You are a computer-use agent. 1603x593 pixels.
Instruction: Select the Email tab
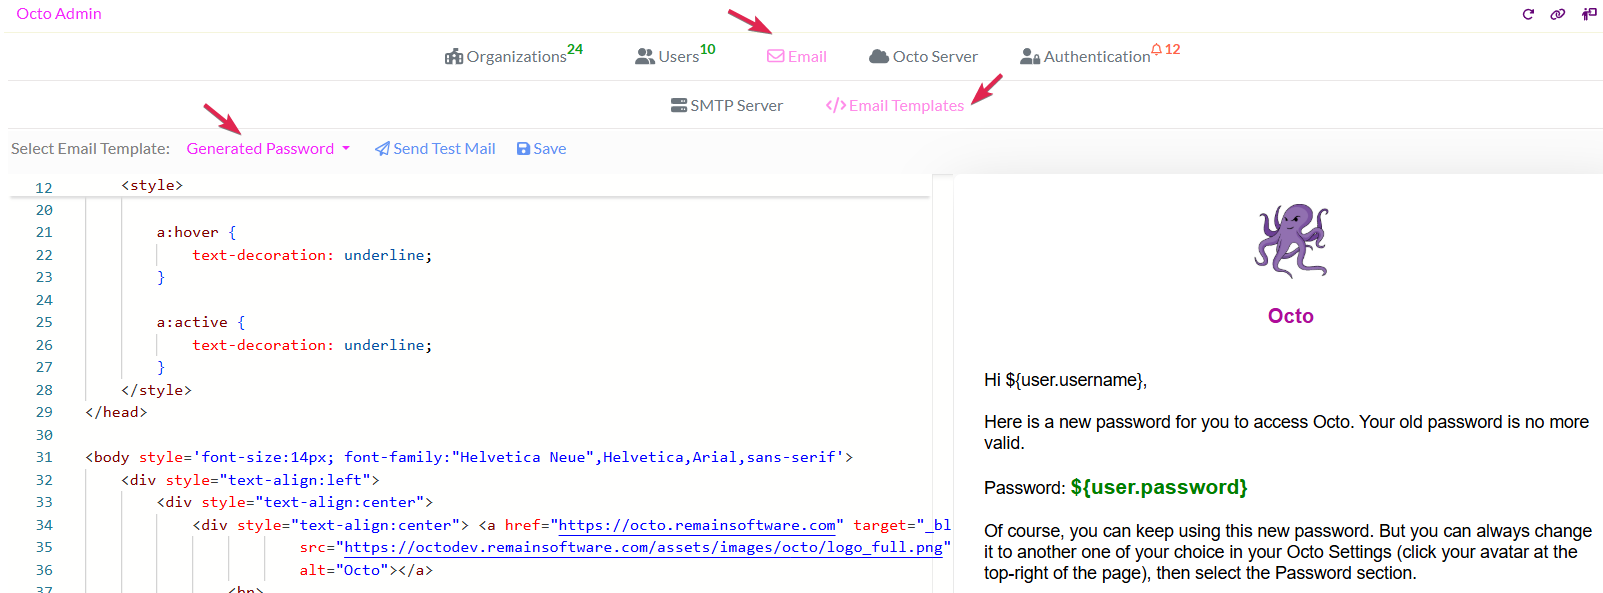tap(797, 57)
